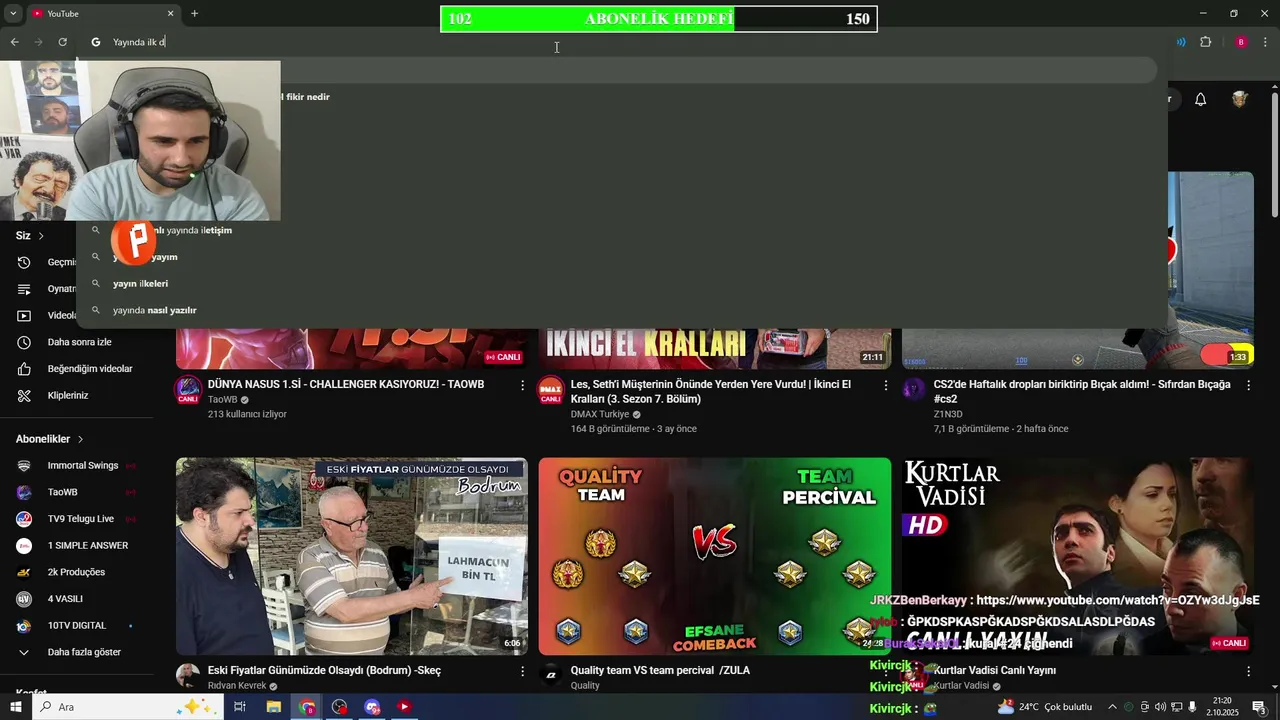Open options menu for Kurtlar Vadisi video
Image resolution: width=1280 pixels, height=720 pixels.
coord(1248,671)
